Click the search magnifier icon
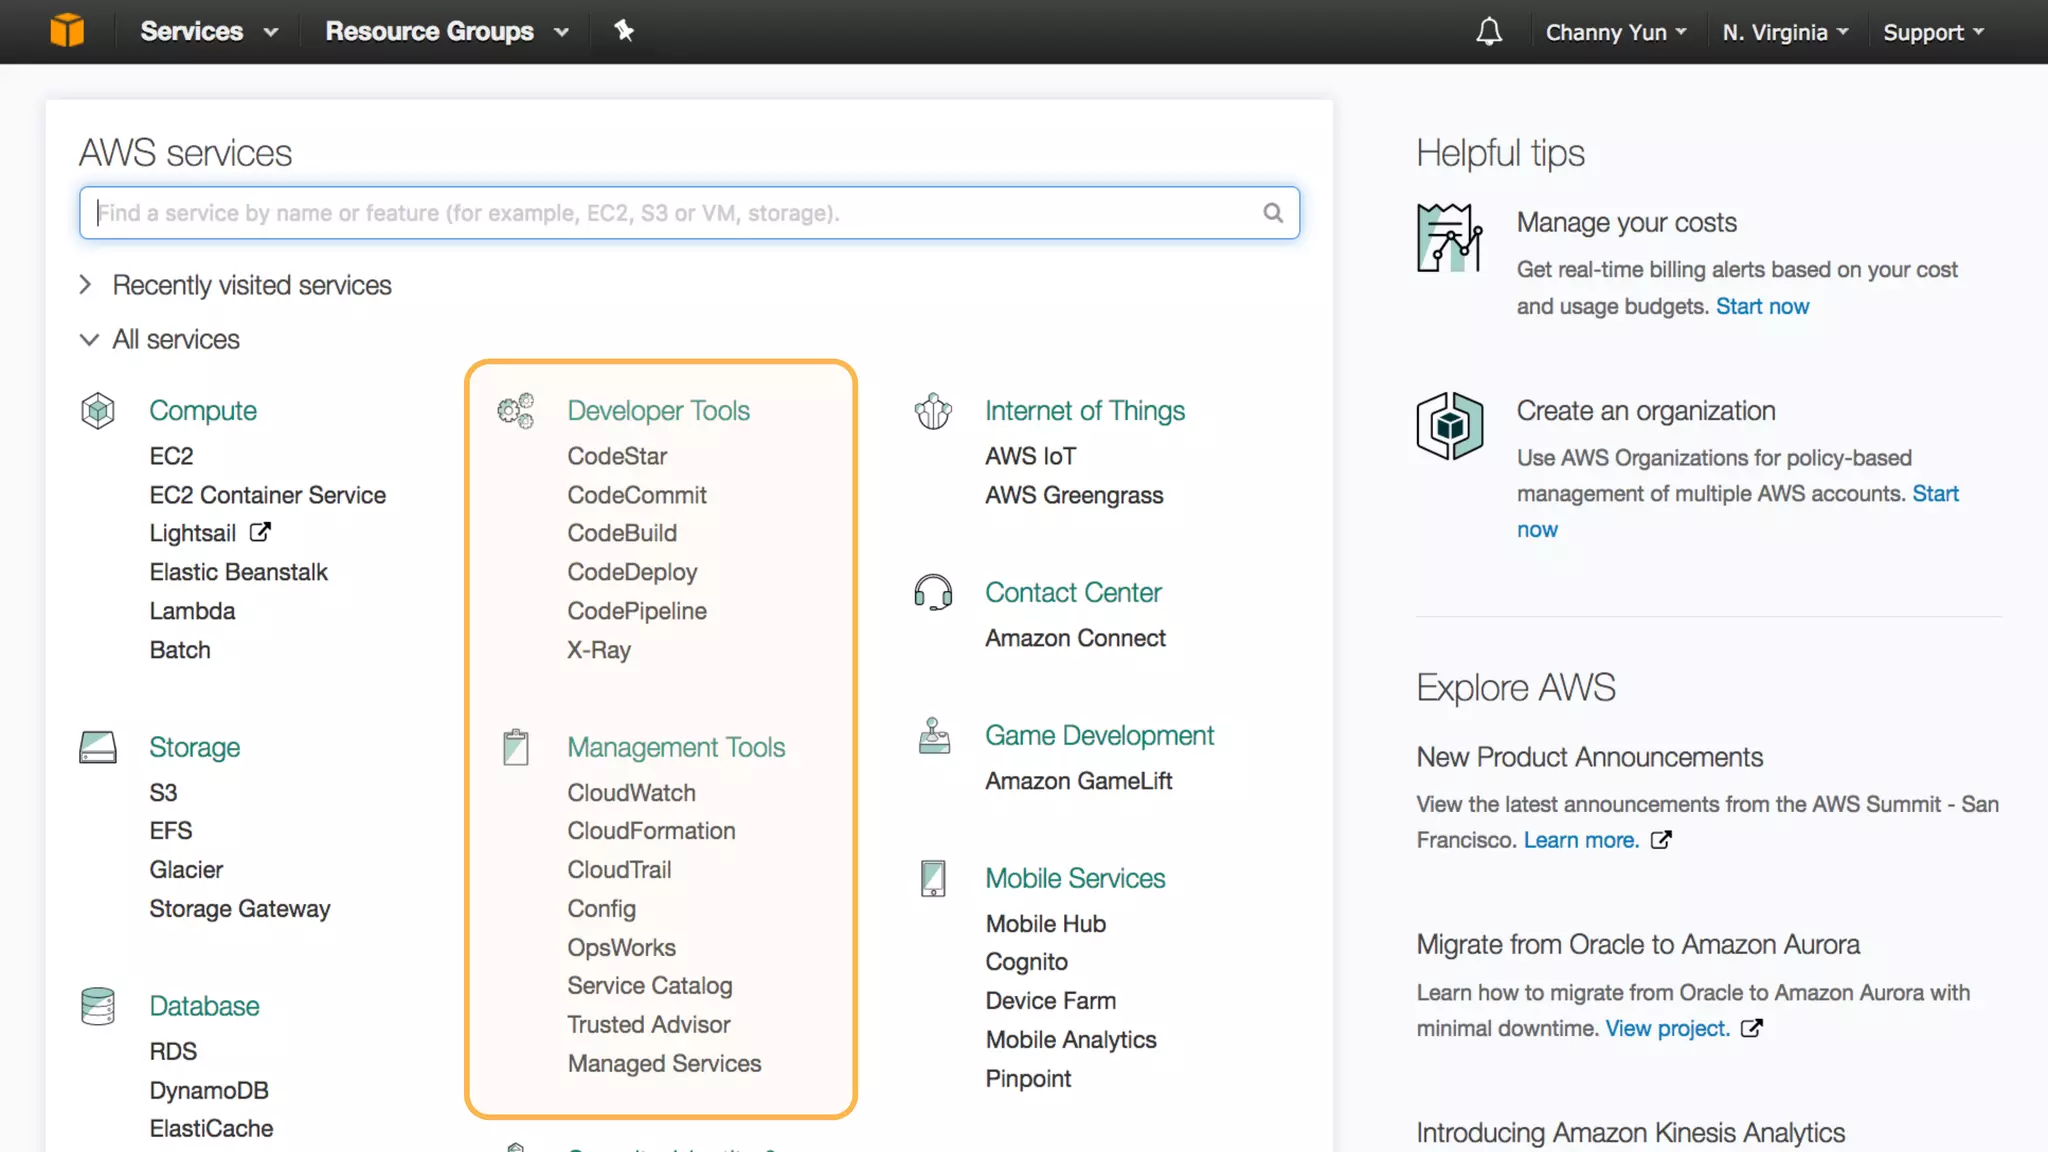Image resolution: width=2048 pixels, height=1152 pixels. click(x=1272, y=213)
